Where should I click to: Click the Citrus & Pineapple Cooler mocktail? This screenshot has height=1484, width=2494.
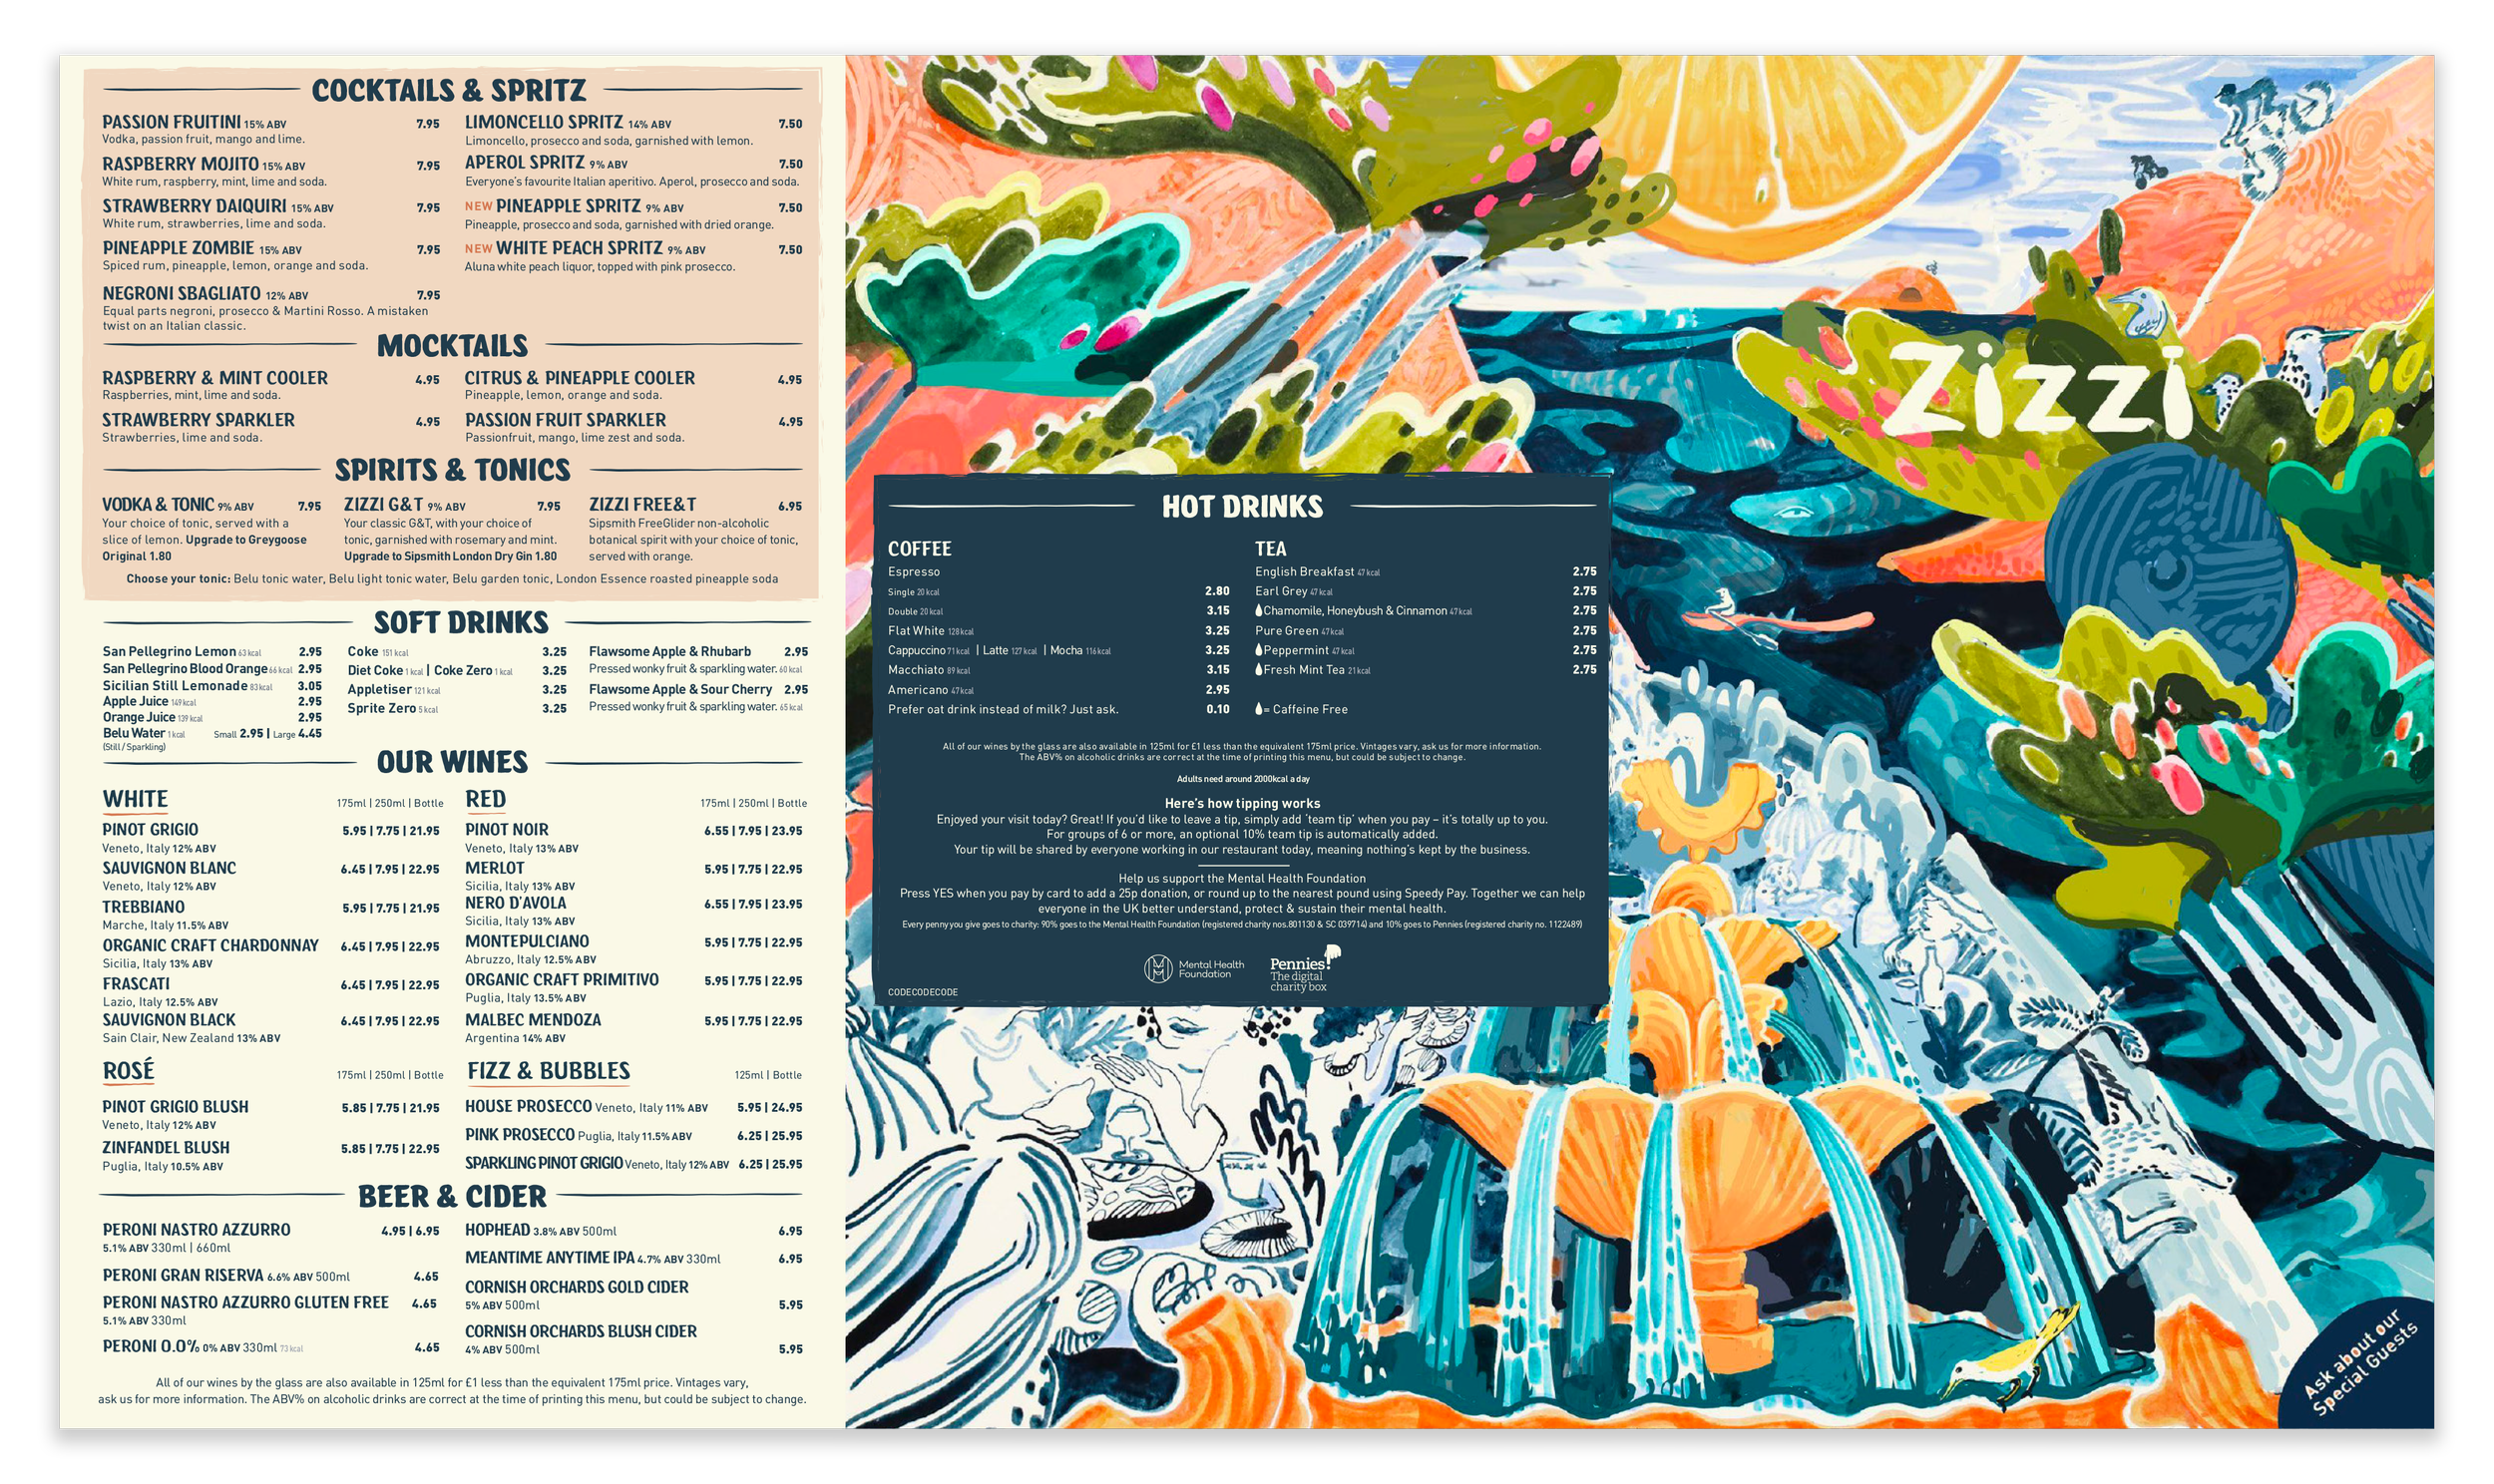(580, 378)
